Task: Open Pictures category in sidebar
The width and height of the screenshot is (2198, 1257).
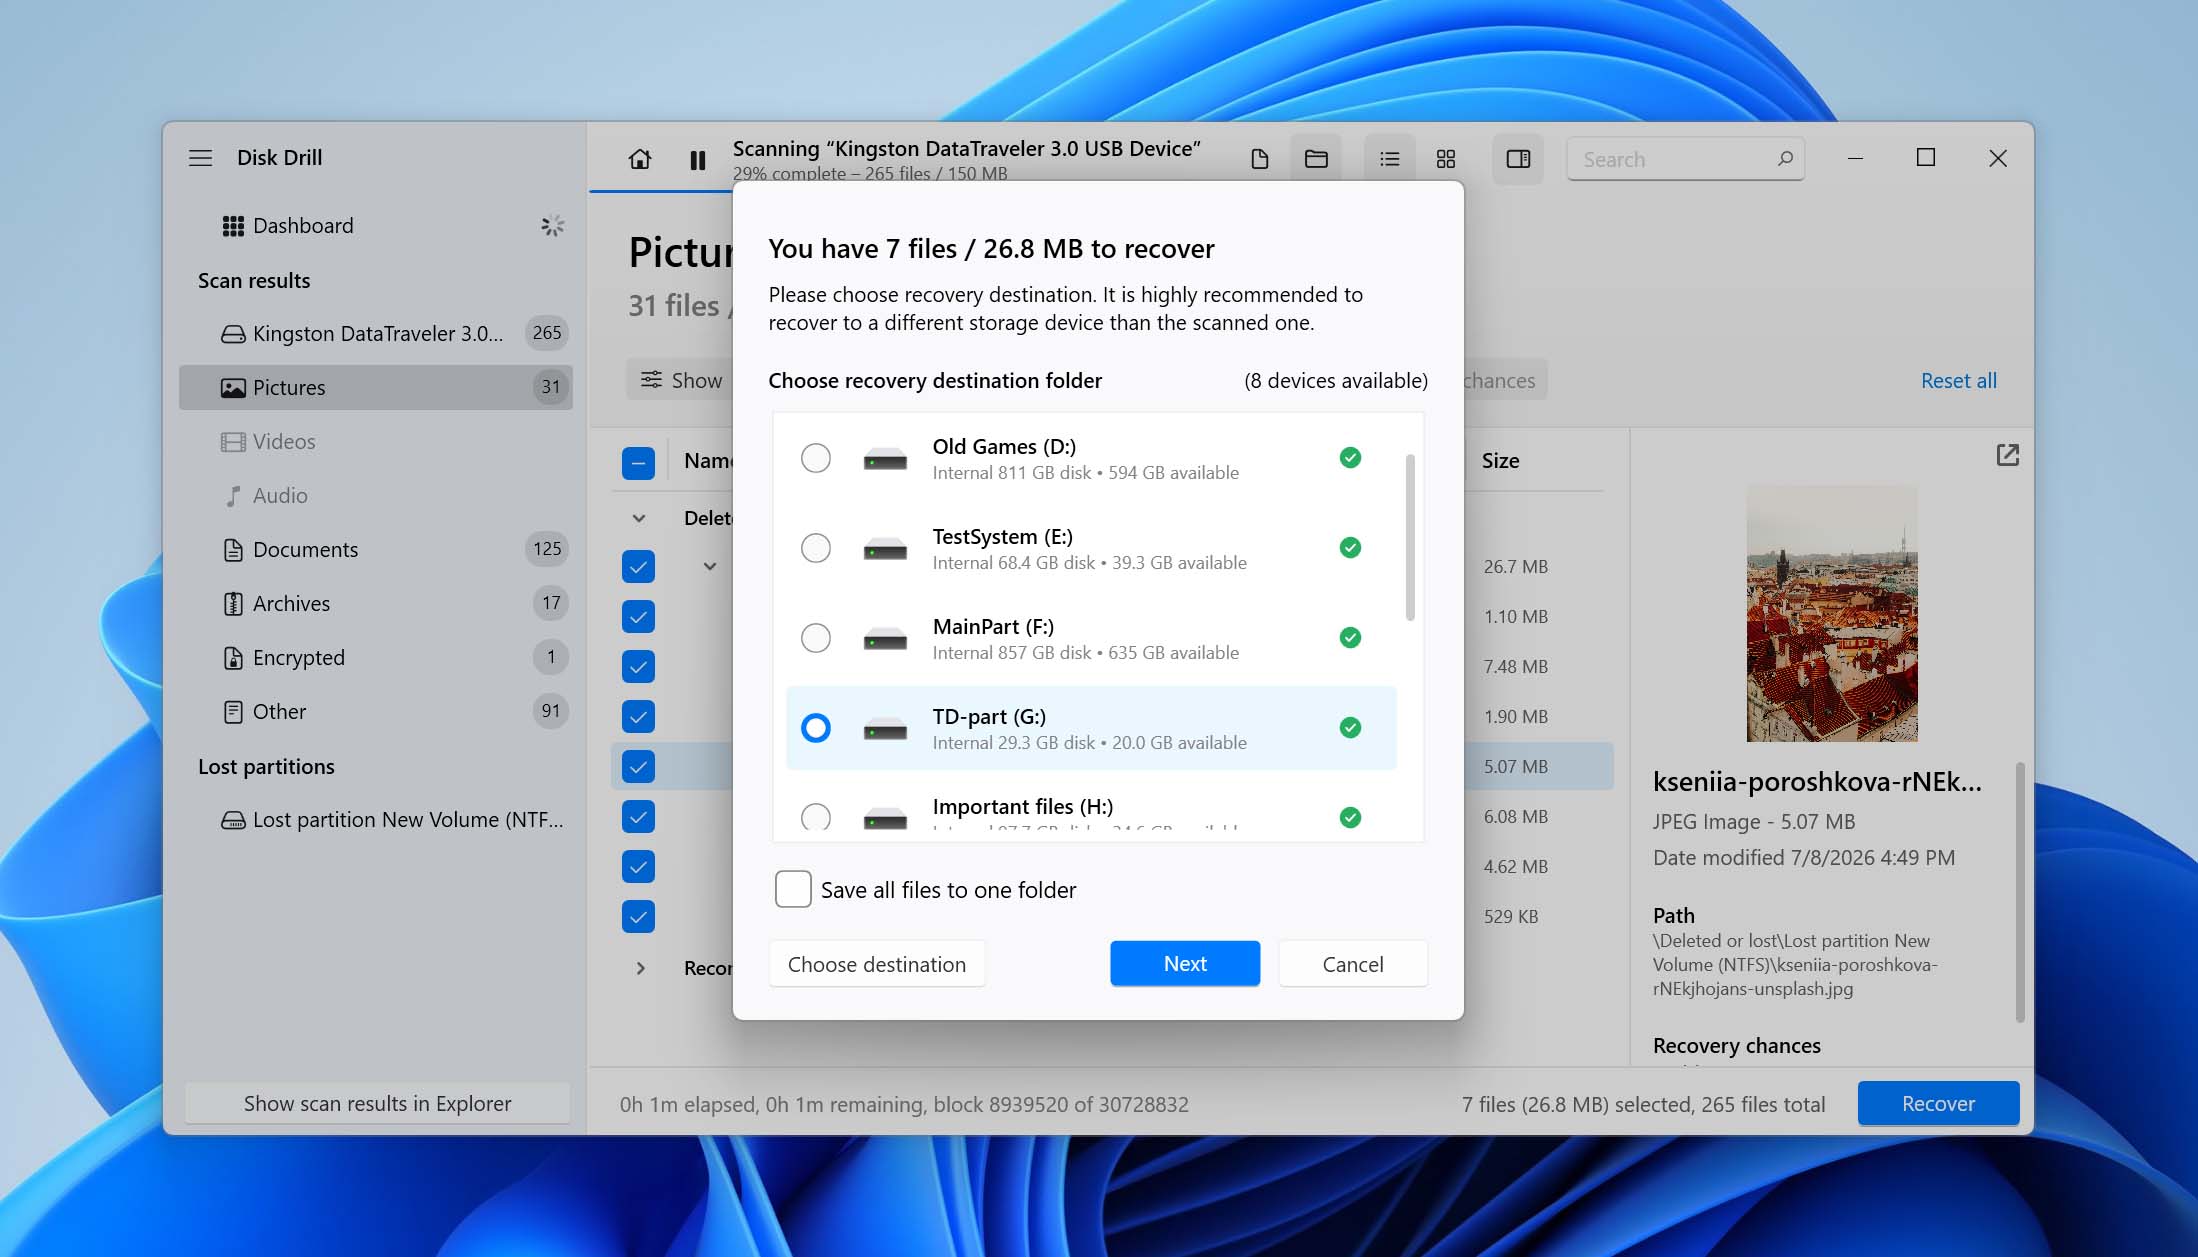Action: tap(376, 387)
